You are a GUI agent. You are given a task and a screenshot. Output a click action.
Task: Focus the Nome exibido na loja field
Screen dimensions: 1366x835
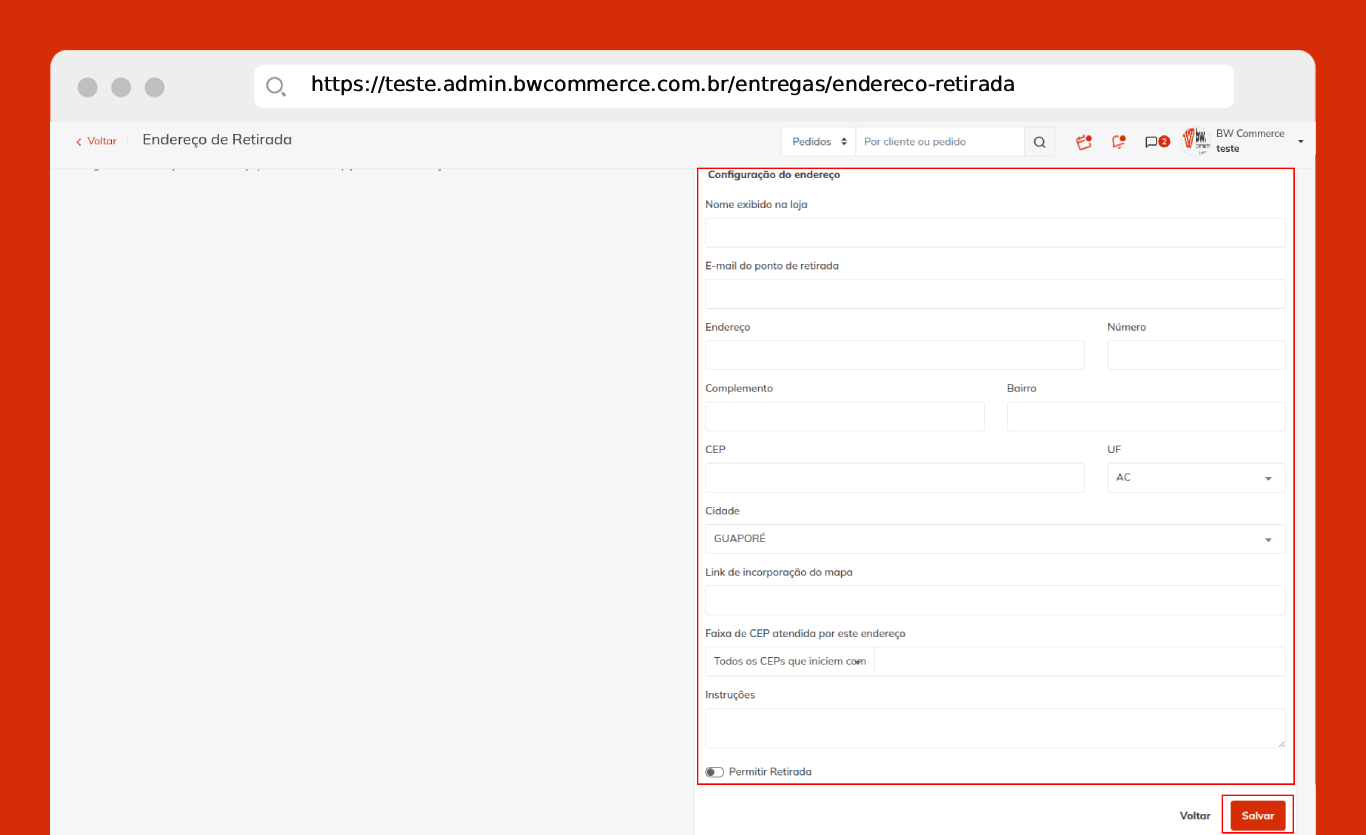(994, 233)
